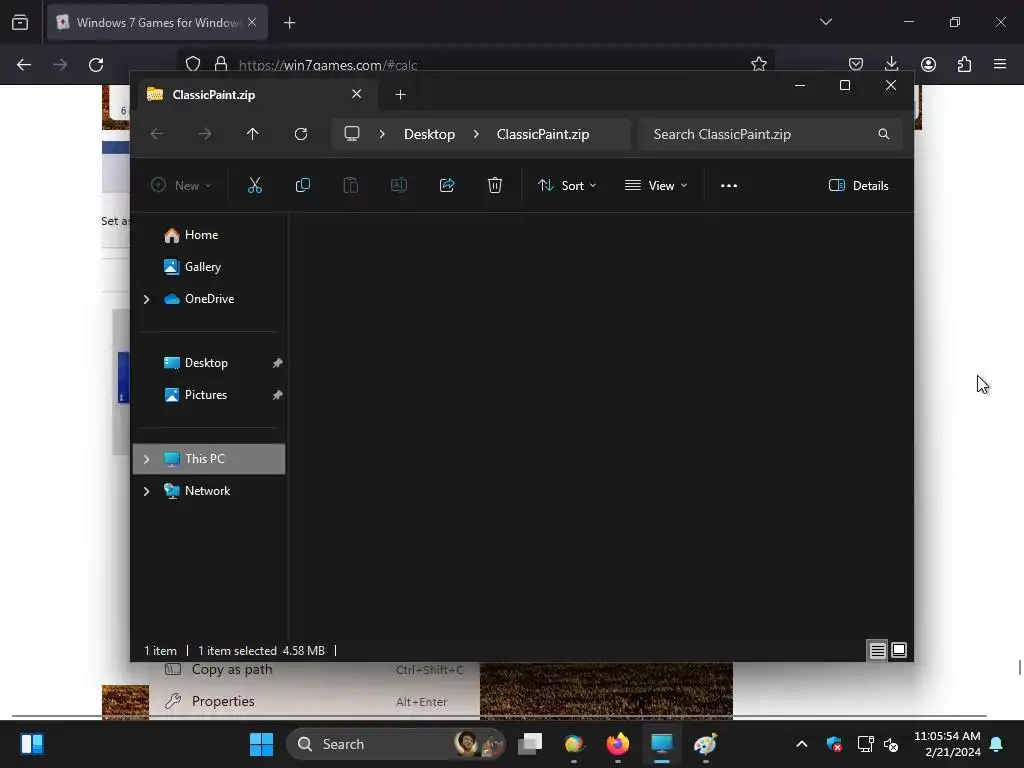The image size is (1024, 768).
Task: Click chevron after PC icon in address bar
Action: [x=382, y=134]
